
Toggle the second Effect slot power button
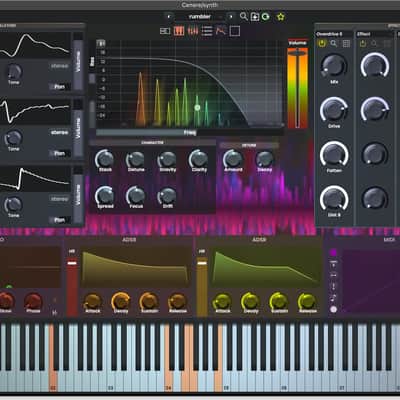coord(363,43)
